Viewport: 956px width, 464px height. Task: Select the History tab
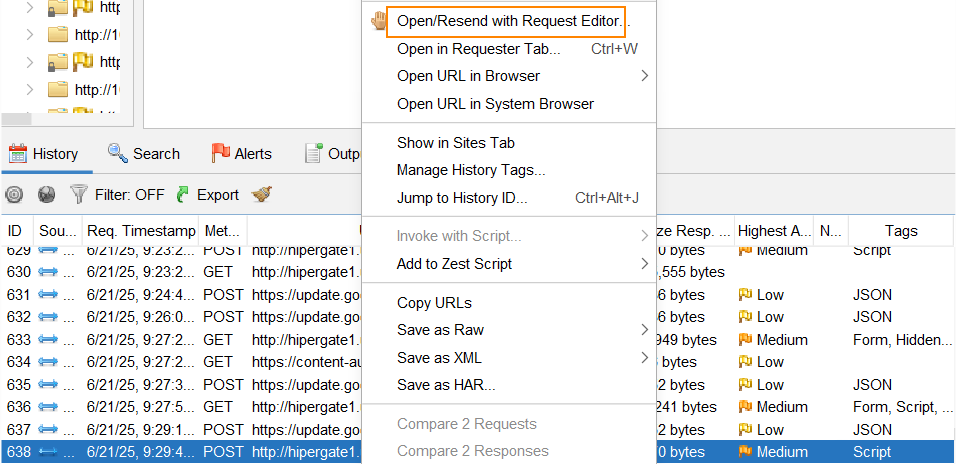pyautogui.click(x=43, y=154)
